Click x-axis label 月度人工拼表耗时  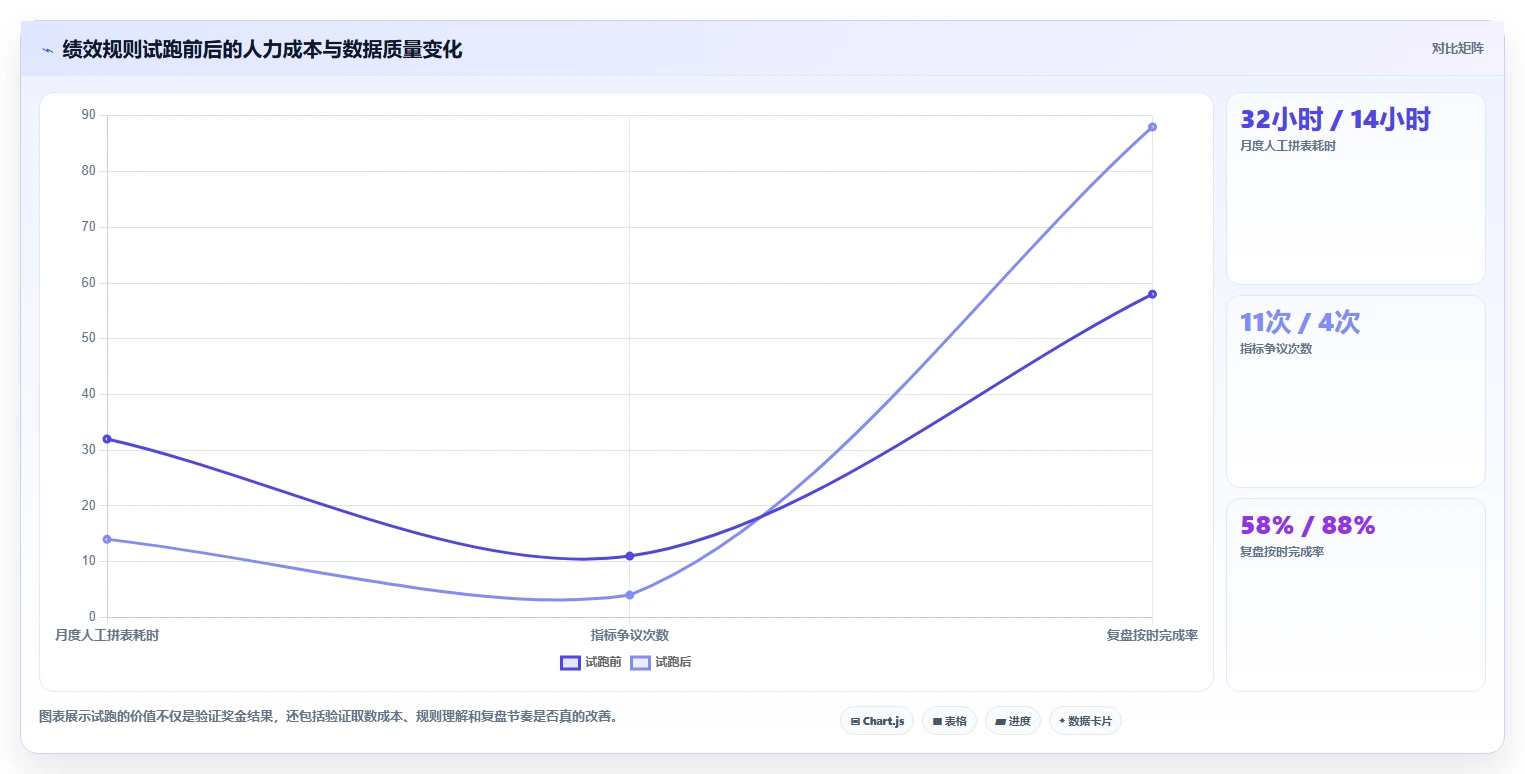tap(107, 635)
